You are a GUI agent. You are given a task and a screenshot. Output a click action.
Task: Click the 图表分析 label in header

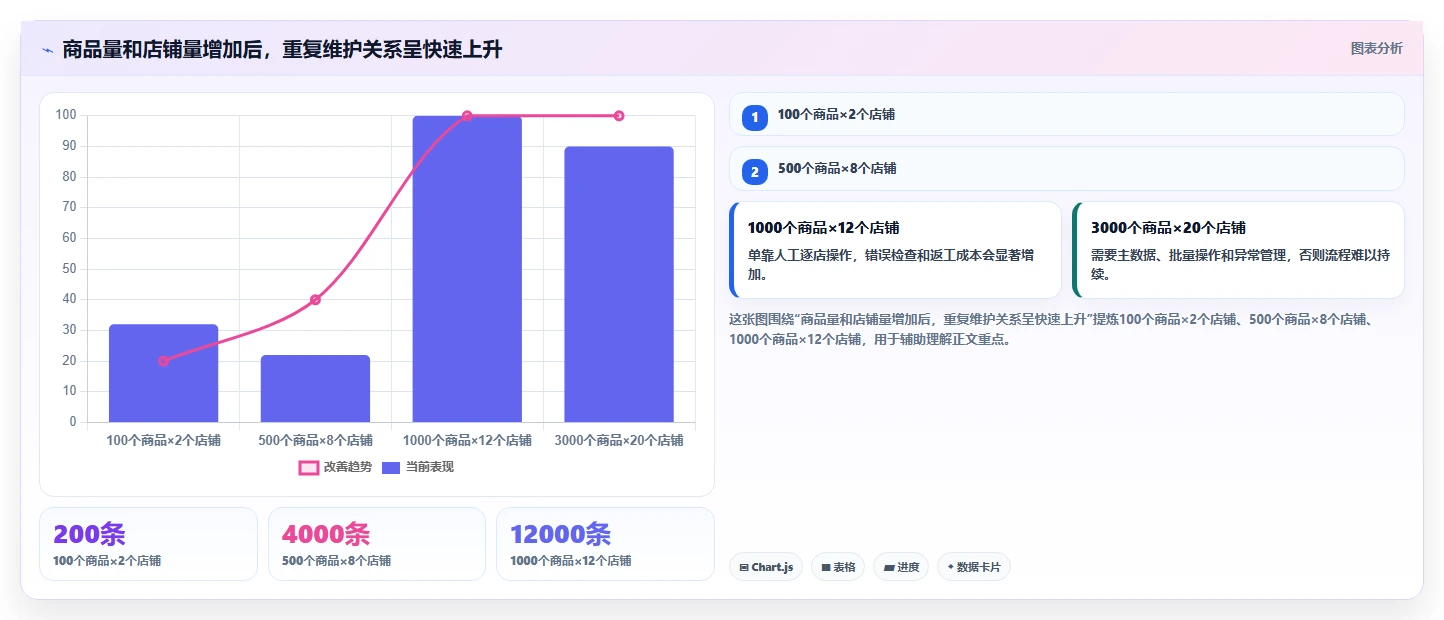click(x=1376, y=48)
